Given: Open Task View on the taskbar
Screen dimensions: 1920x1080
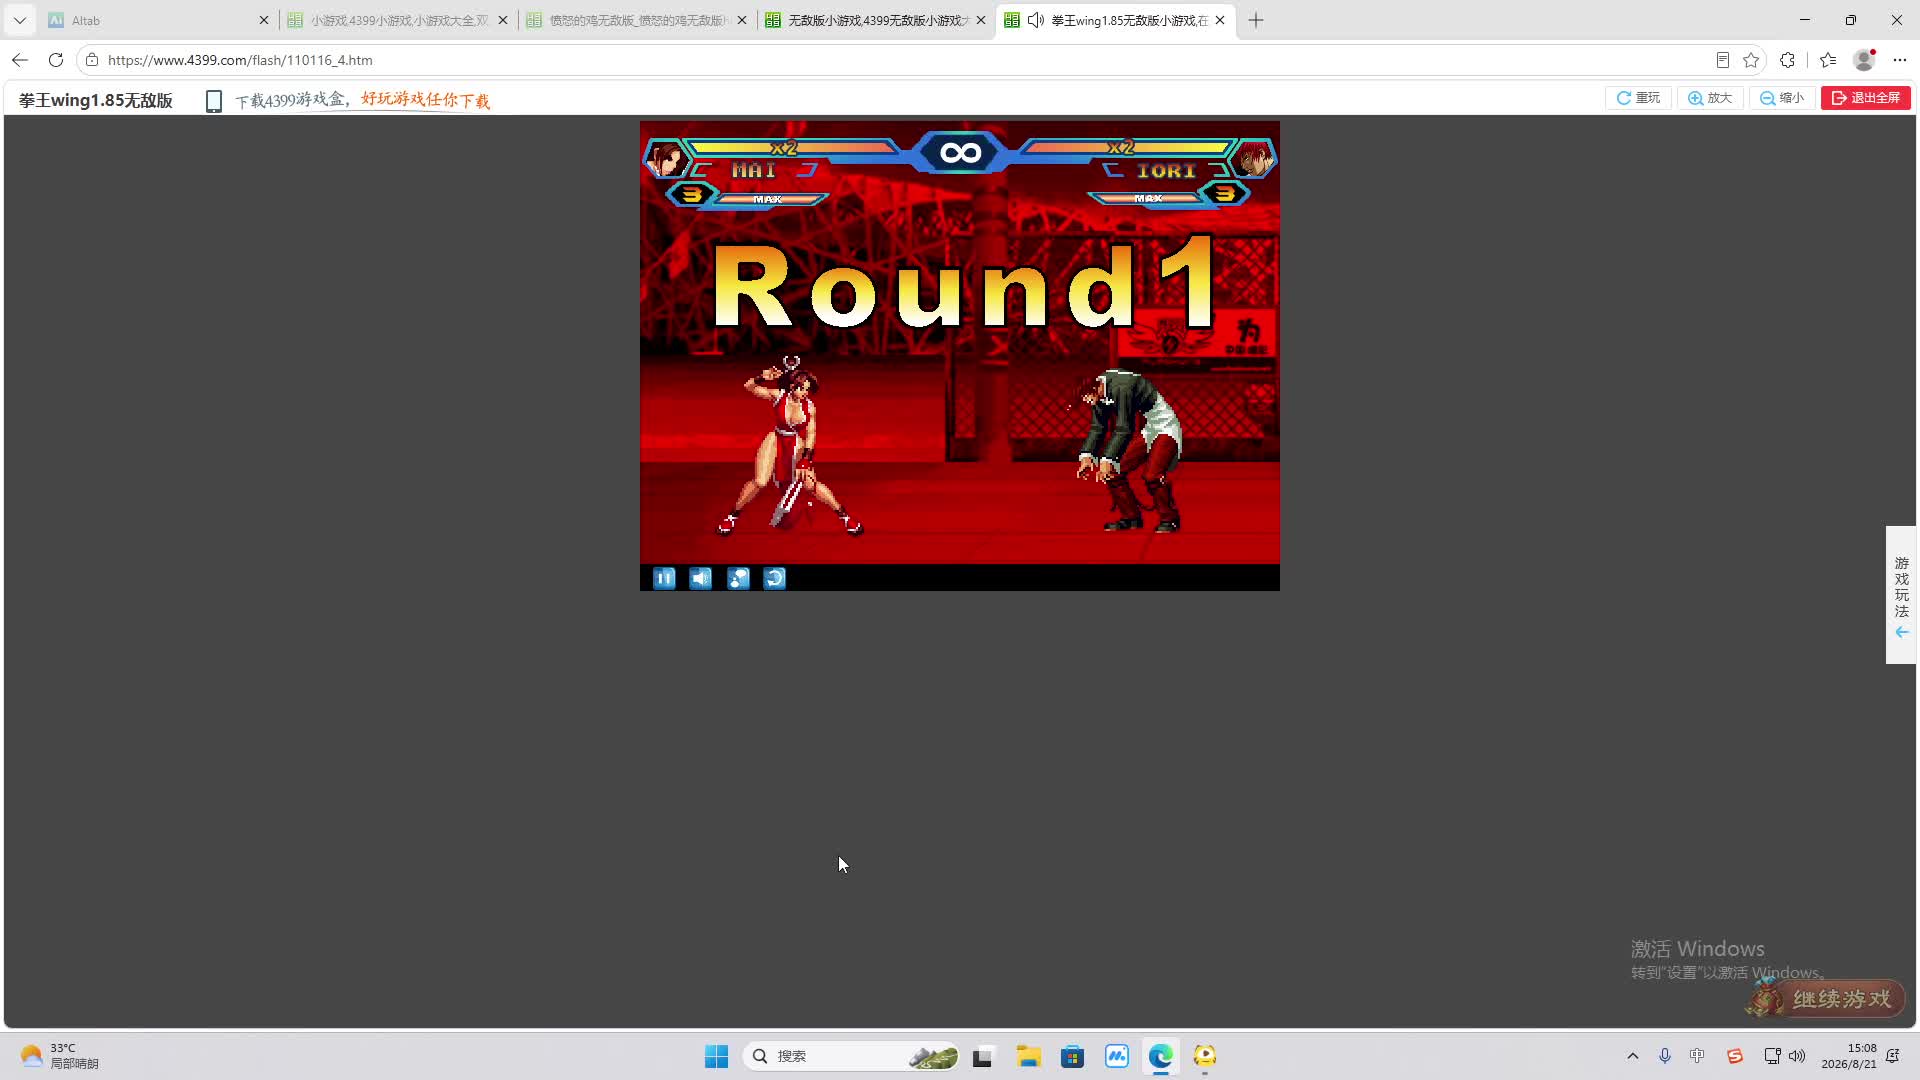Looking at the screenshot, I should tap(982, 1056).
